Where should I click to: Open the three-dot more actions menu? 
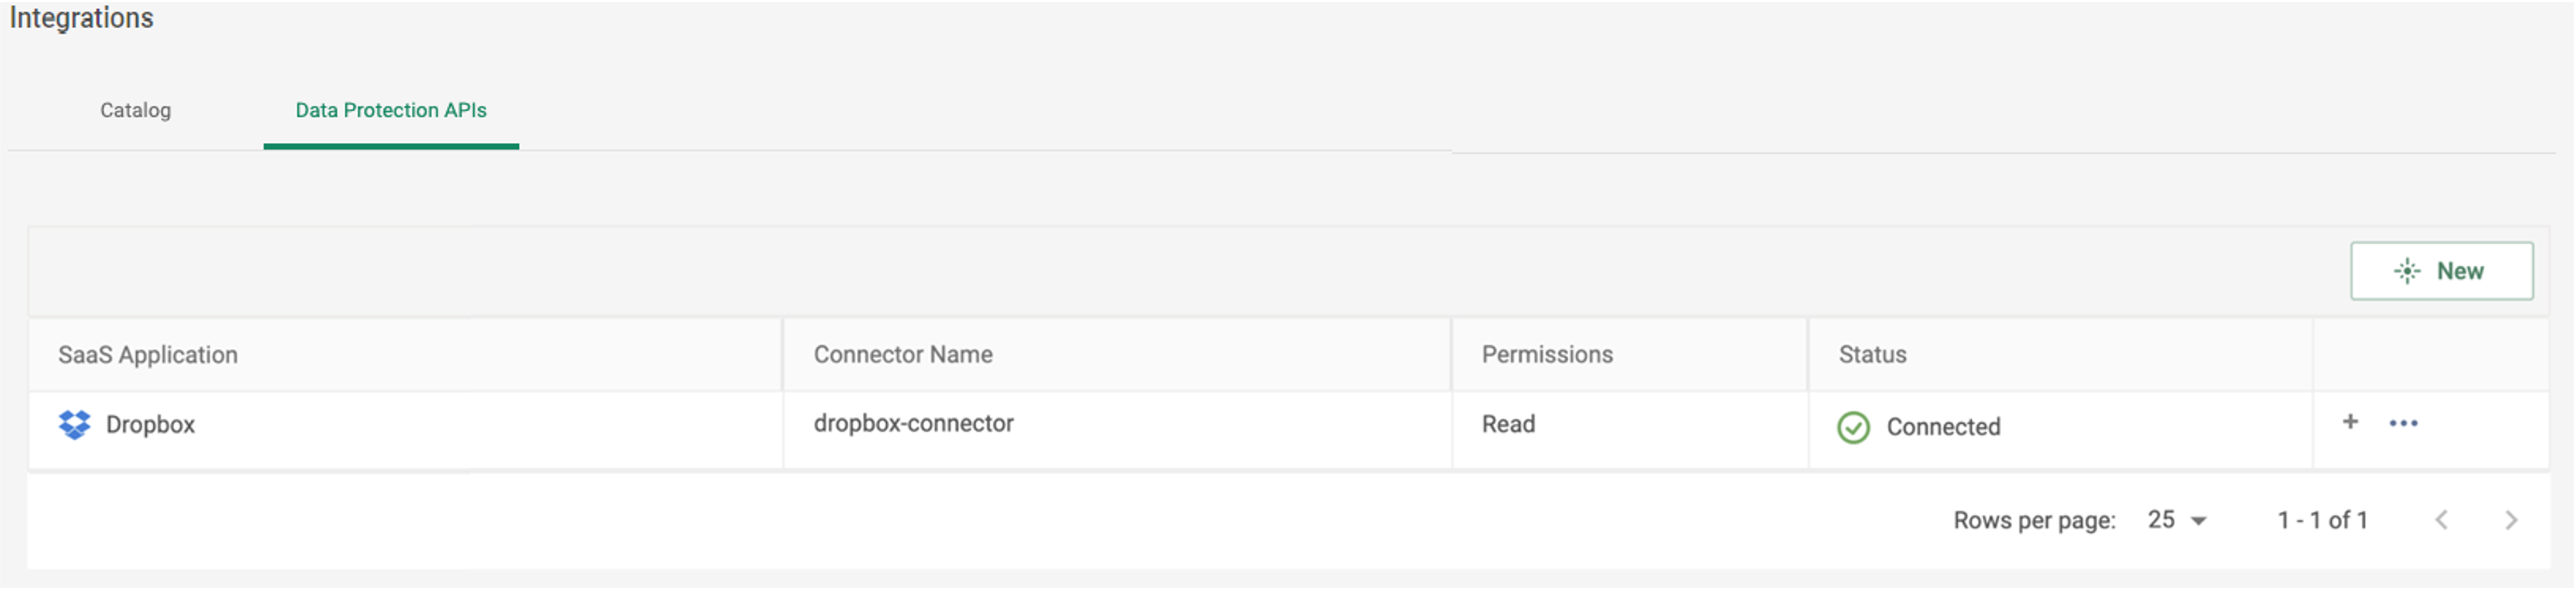[x=2403, y=424]
